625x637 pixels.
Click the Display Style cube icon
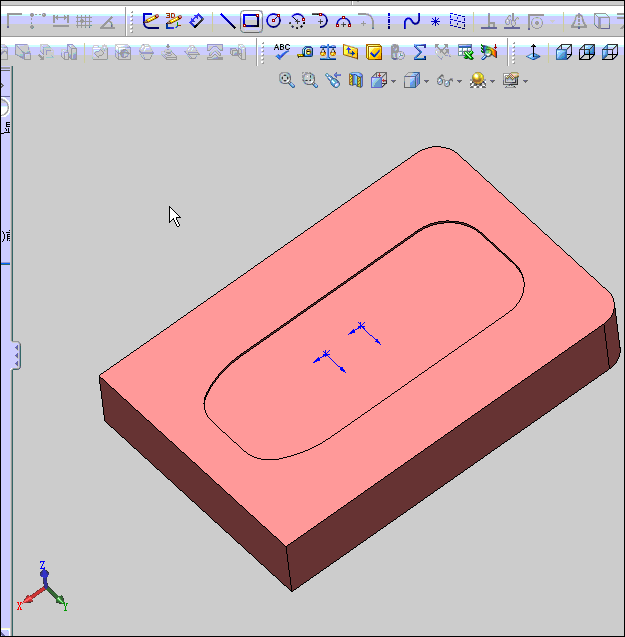pyautogui.click(x=412, y=80)
